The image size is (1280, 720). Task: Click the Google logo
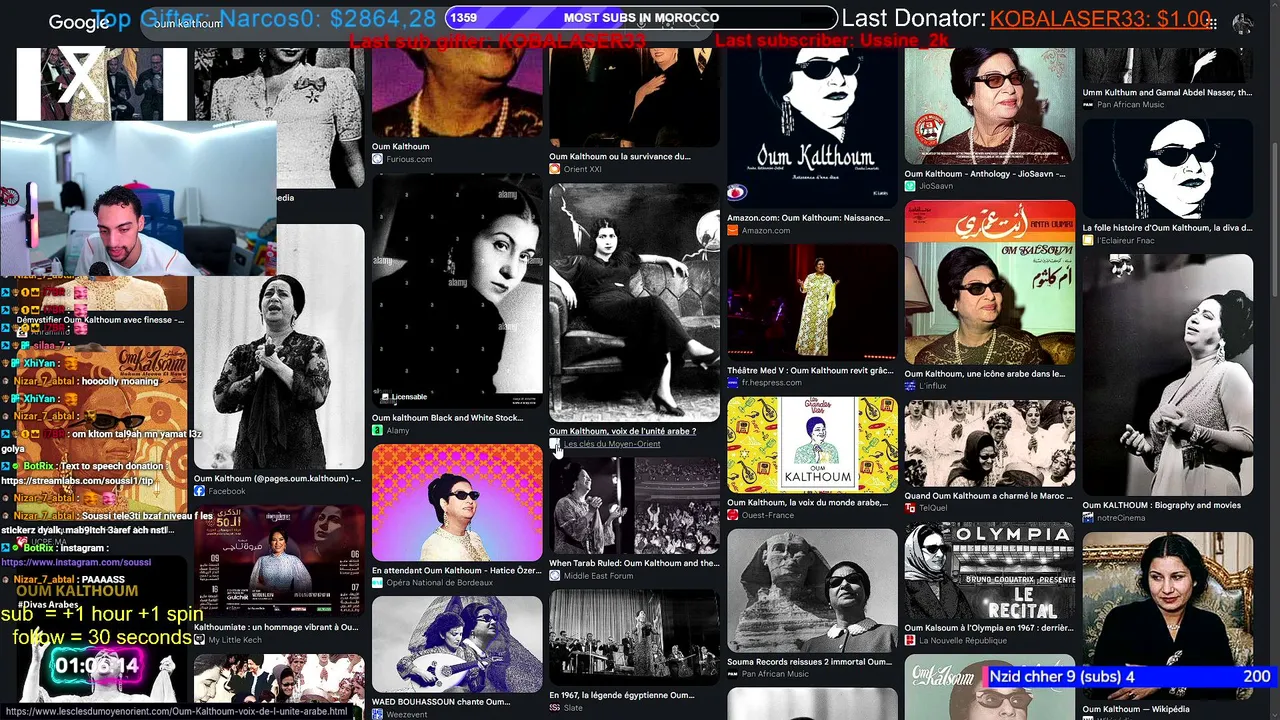[79, 23]
